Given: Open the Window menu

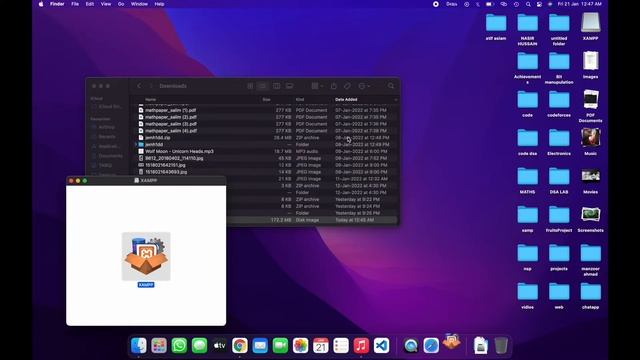Looking at the screenshot, I should (x=139, y=4).
